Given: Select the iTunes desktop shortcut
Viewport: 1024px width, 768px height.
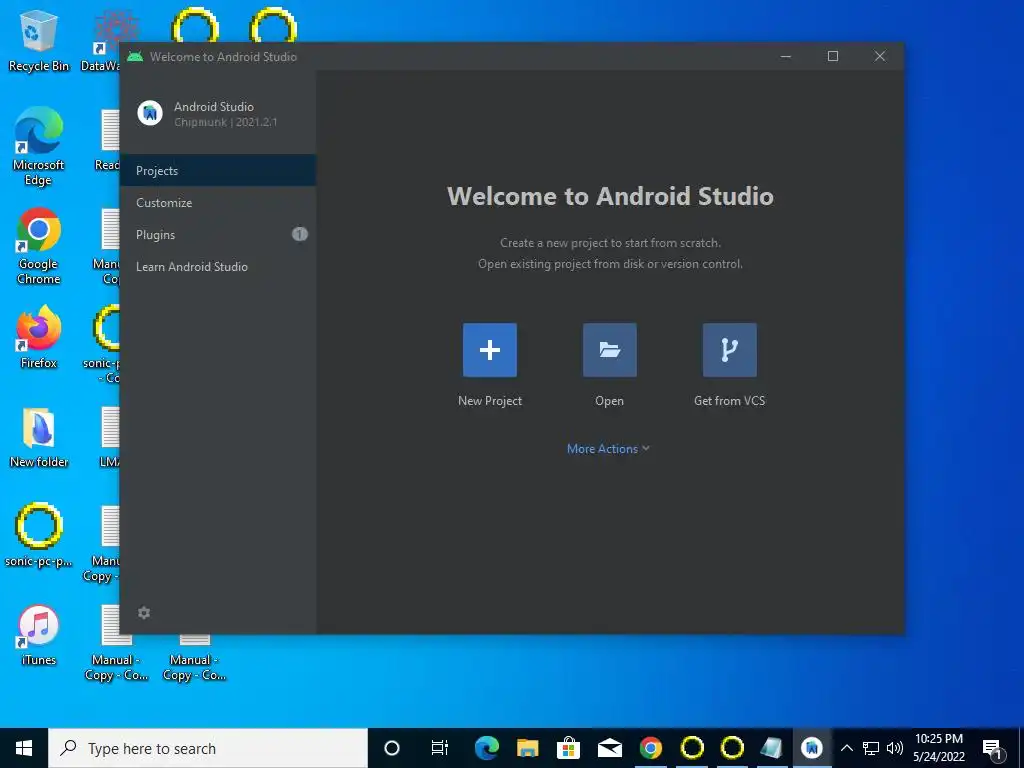Looking at the screenshot, I should (x=39, y=635).
